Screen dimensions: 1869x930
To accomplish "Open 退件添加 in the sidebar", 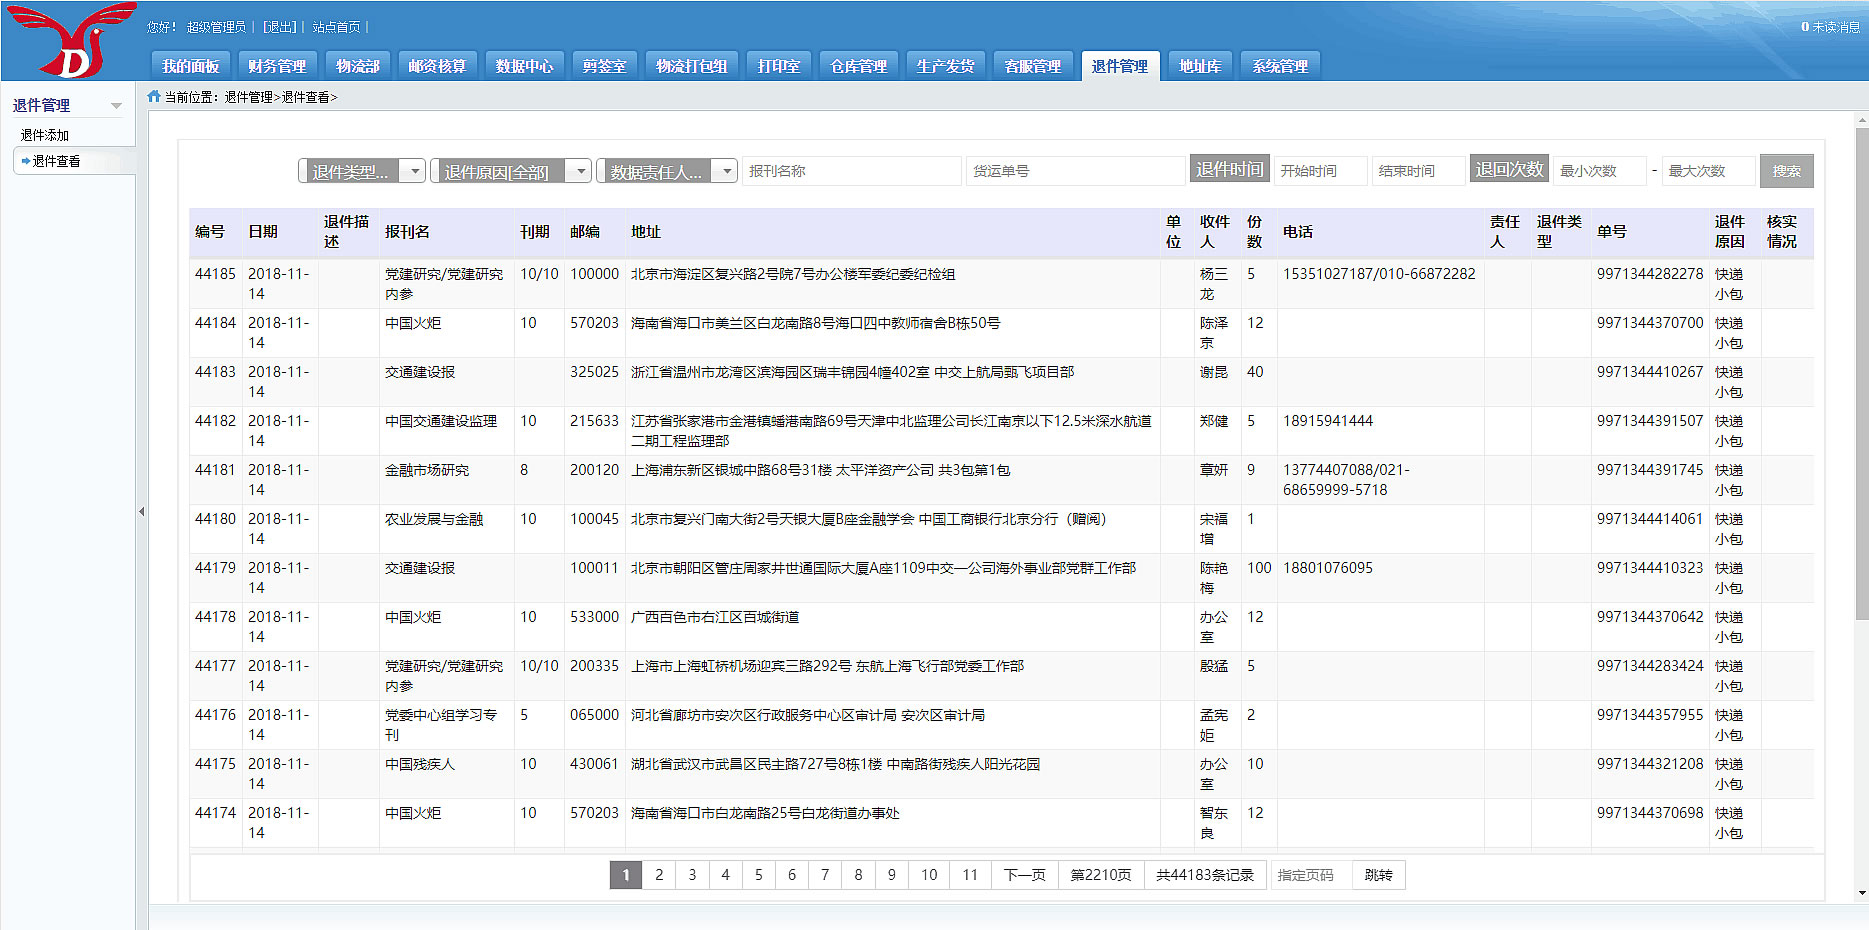I will [45, 135].
